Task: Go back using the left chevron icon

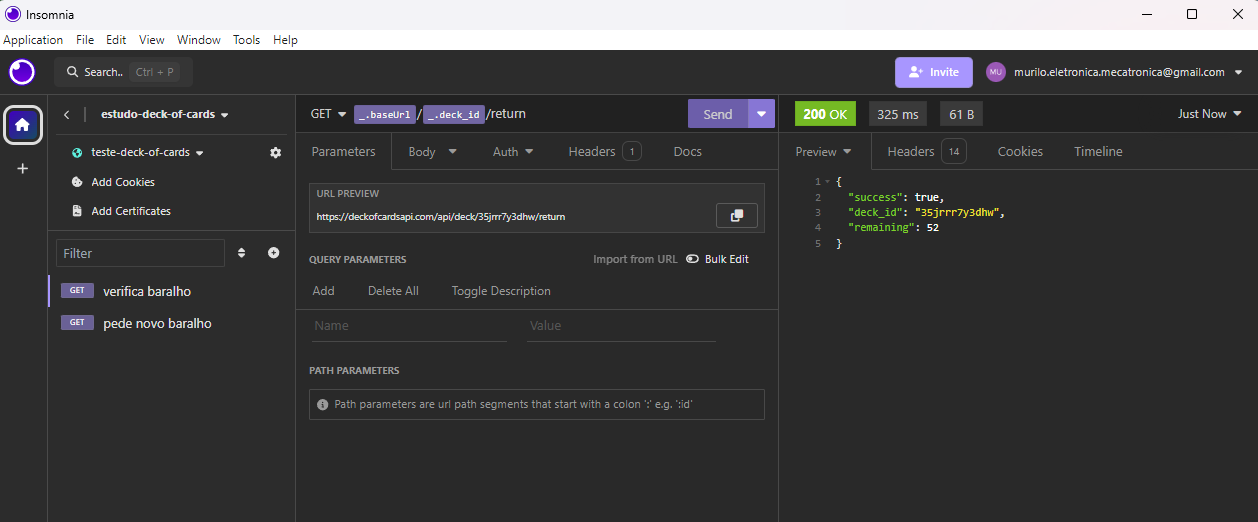Action: click(66, 115)
